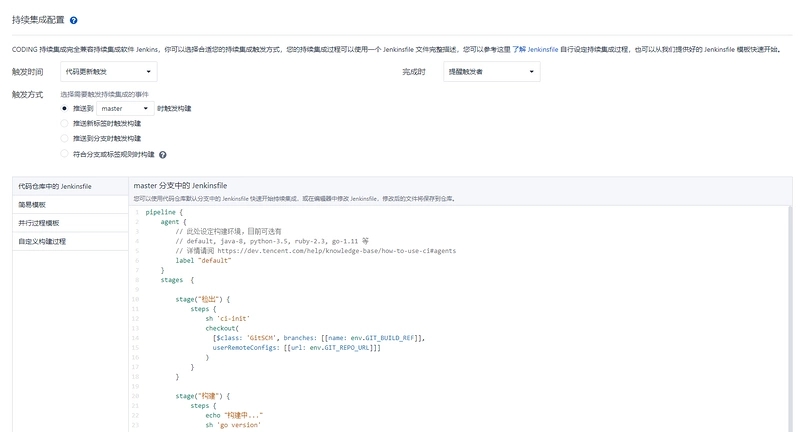
Task: Switch to 并行过程模板 tab
Action: click(x=70, y=223)
